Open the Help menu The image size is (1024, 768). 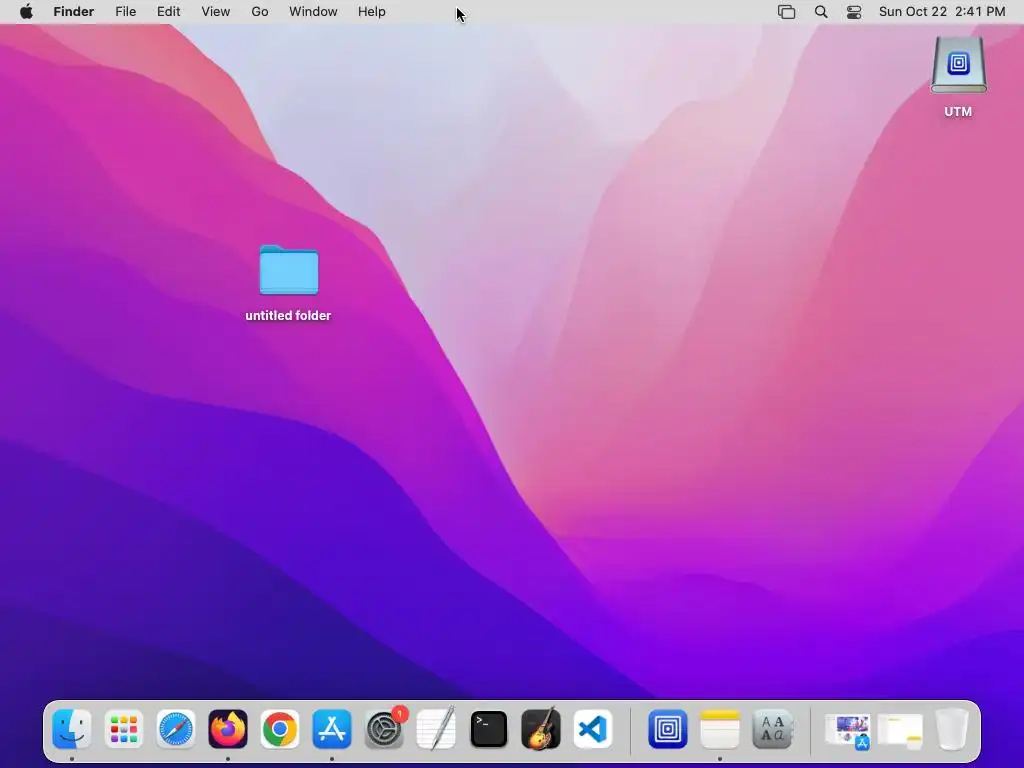(x=372, y=12)
